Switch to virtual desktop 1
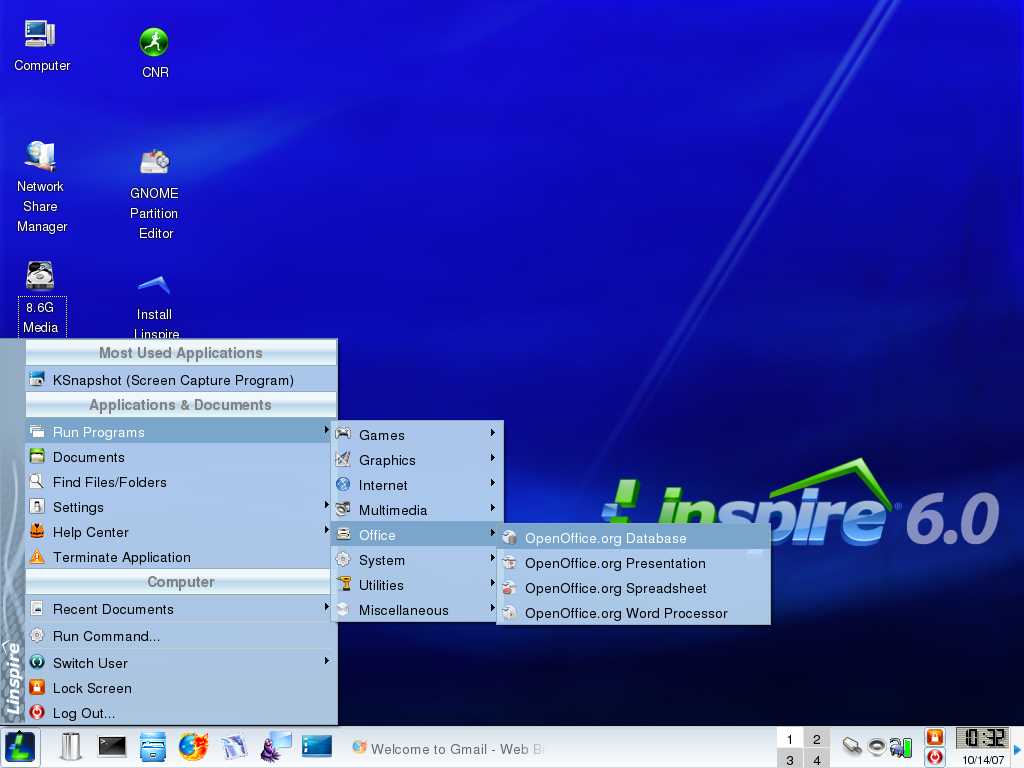1024x768 pixels. (790, 739)
